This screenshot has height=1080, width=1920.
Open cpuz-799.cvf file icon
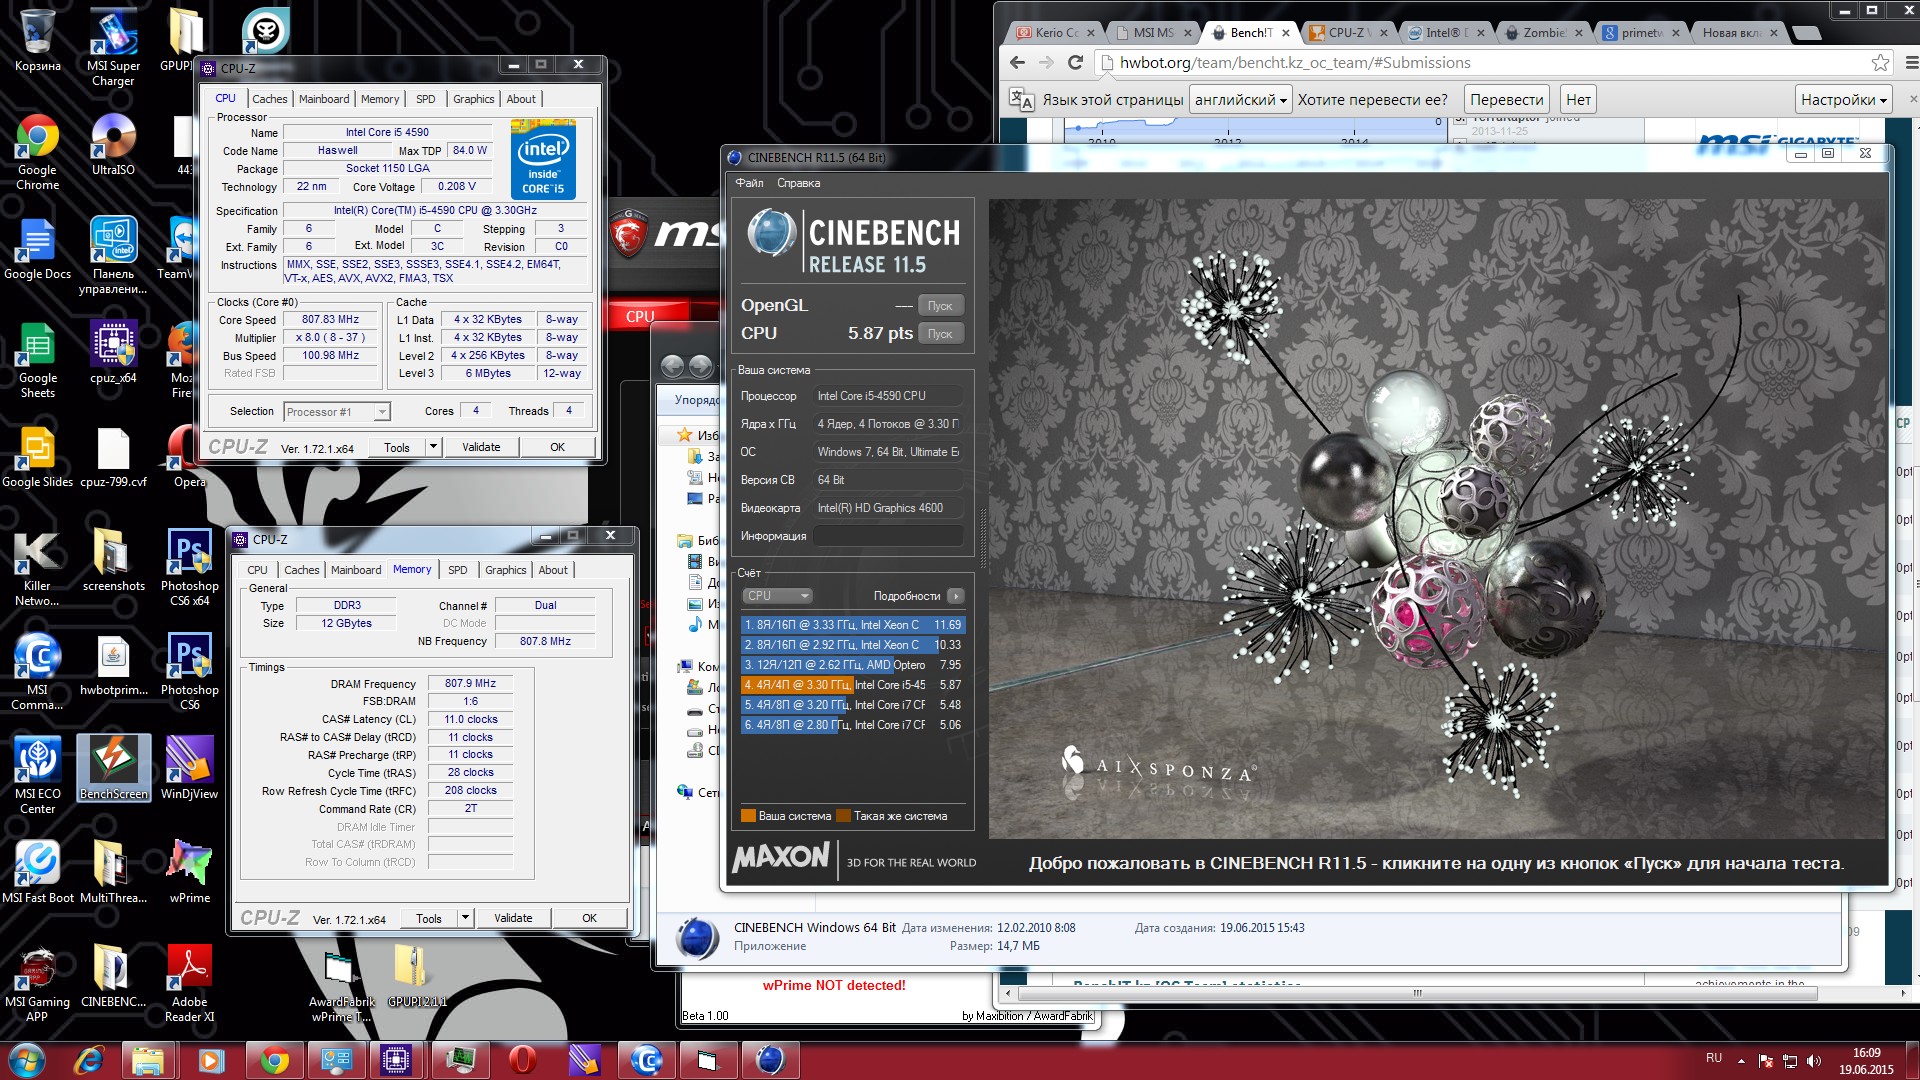113,457
